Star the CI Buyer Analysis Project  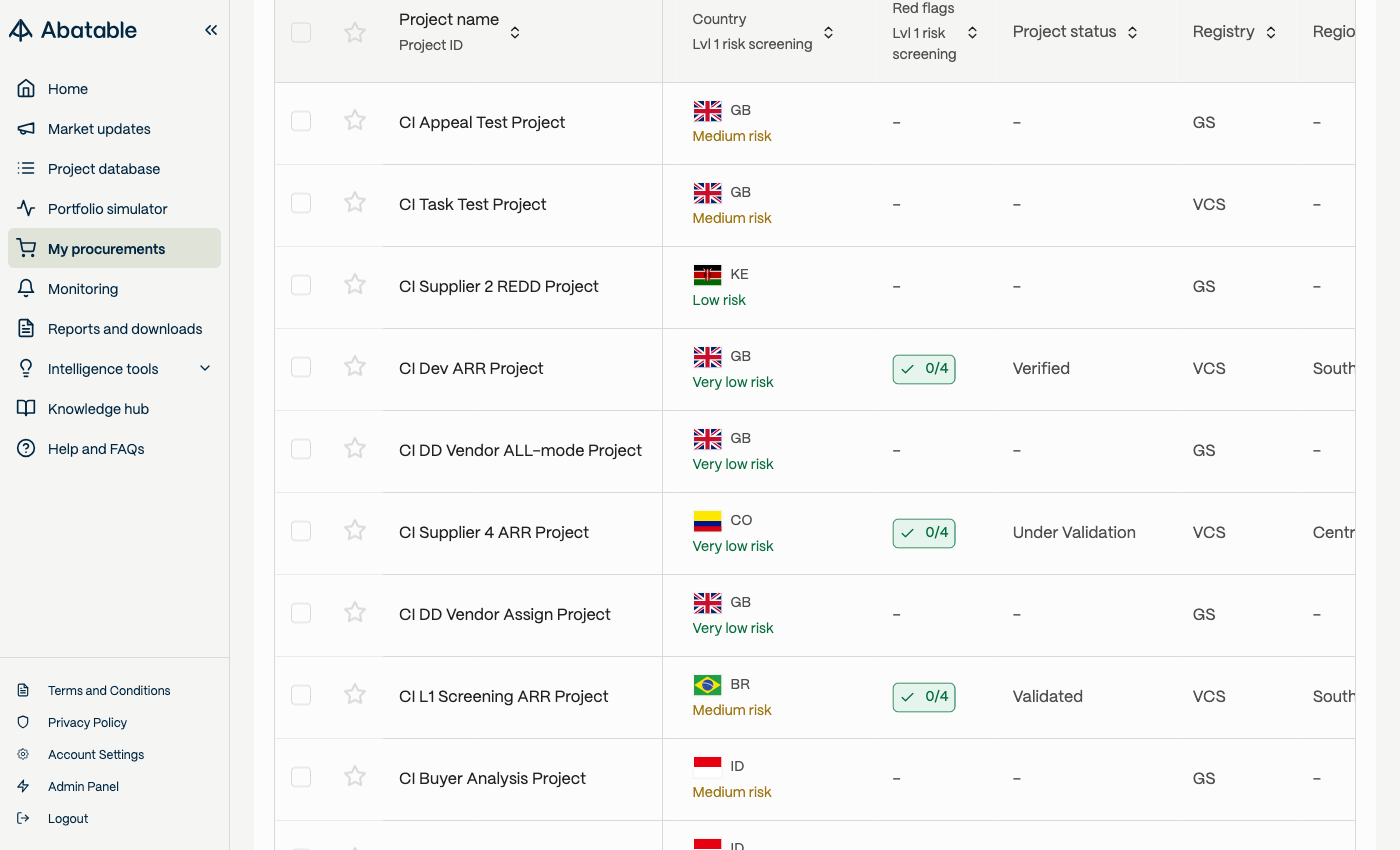(355, 777)
